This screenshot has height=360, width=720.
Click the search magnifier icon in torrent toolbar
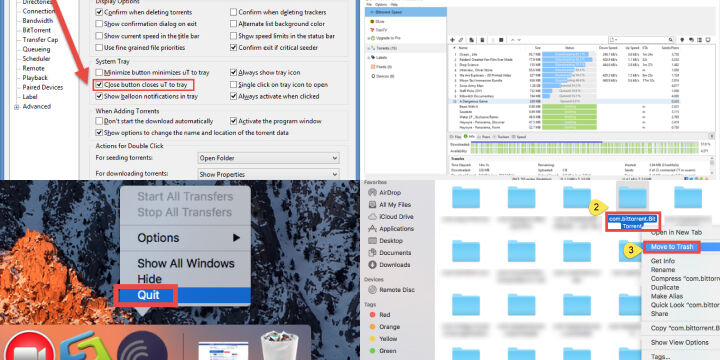tap(670, 40)
